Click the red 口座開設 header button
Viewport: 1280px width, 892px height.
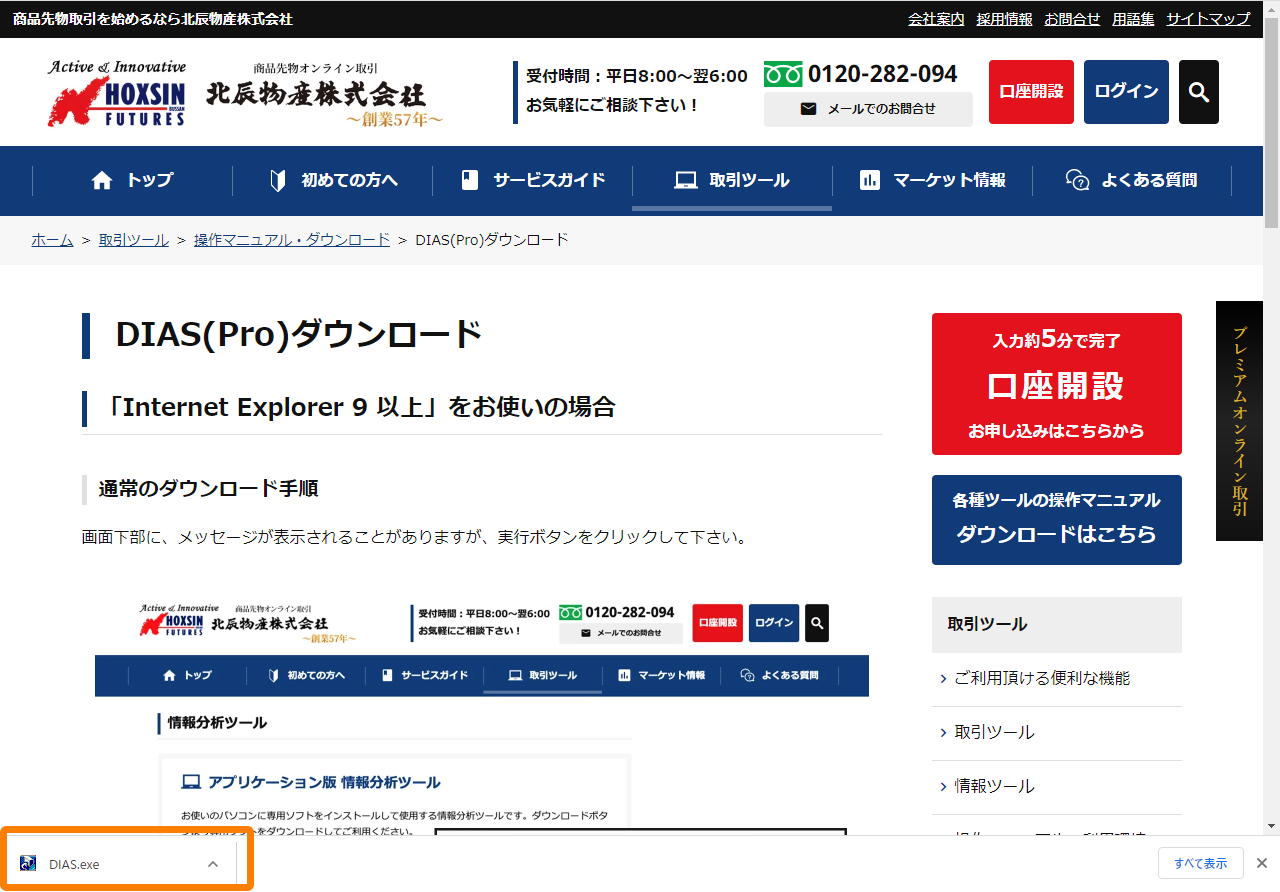tap(1031, 92)
